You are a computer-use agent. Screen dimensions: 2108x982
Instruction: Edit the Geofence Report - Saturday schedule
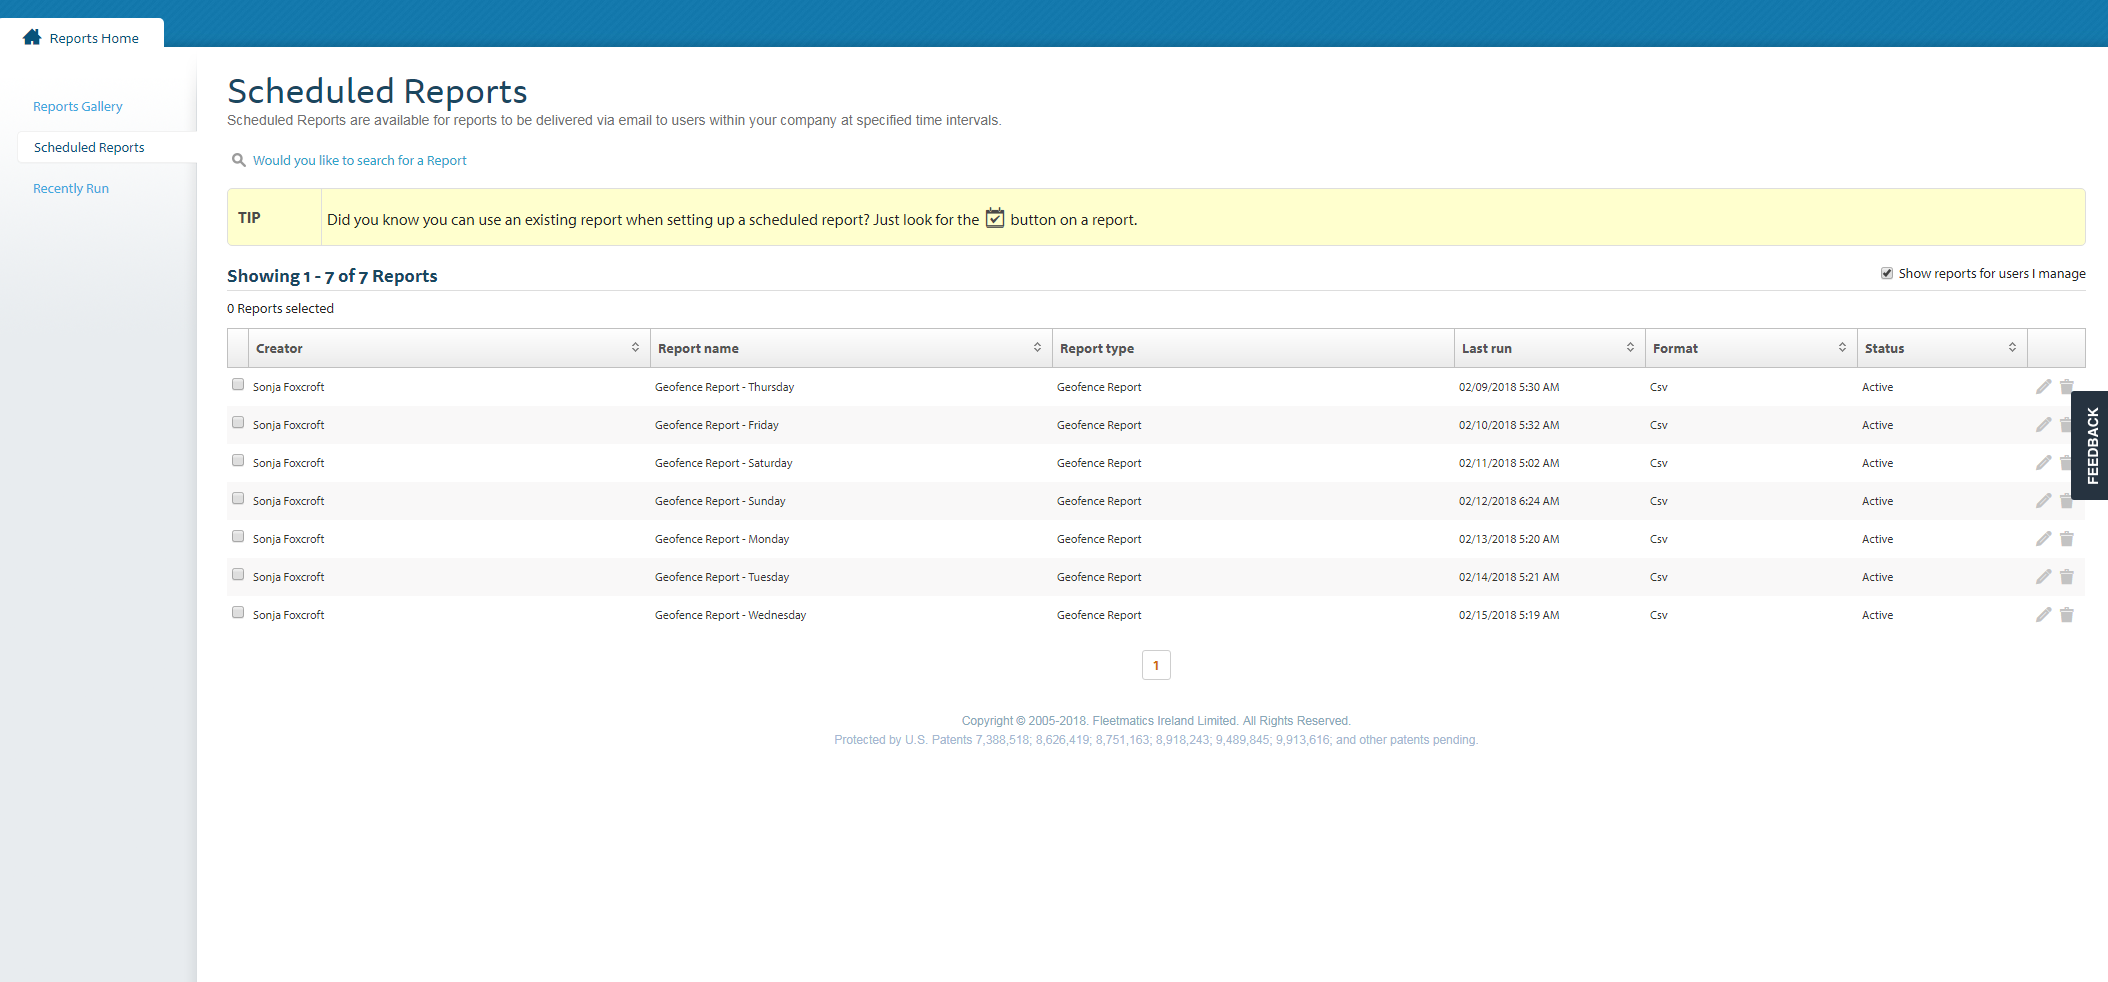coord(2043,463)
